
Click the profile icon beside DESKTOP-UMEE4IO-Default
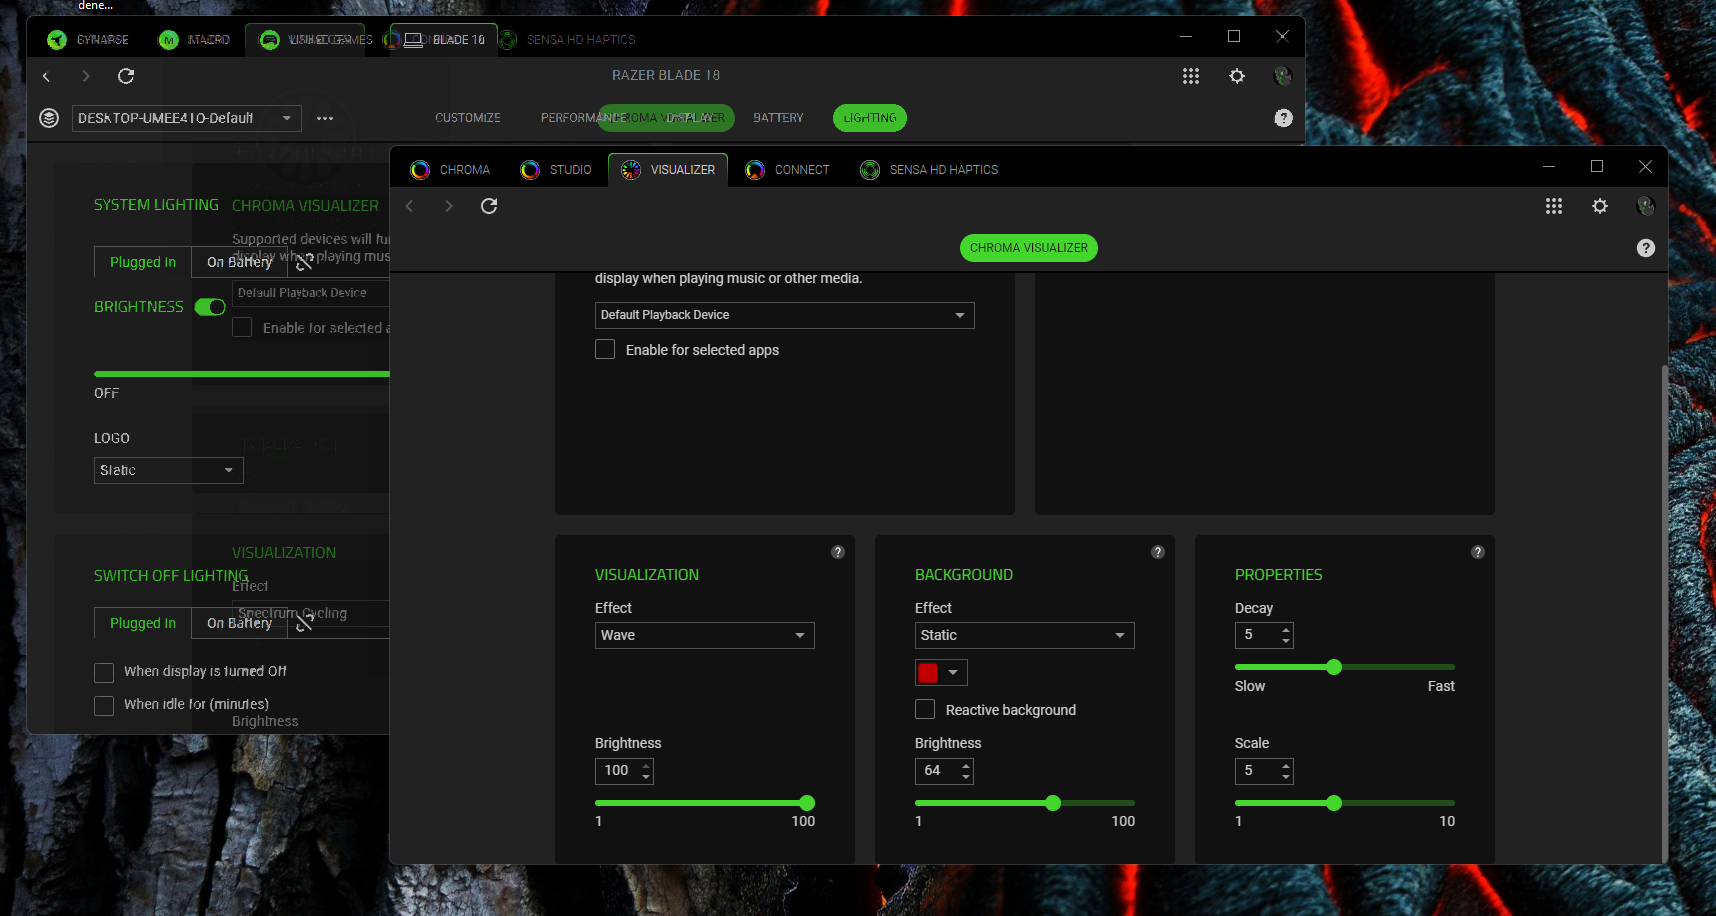coord(49,118)
